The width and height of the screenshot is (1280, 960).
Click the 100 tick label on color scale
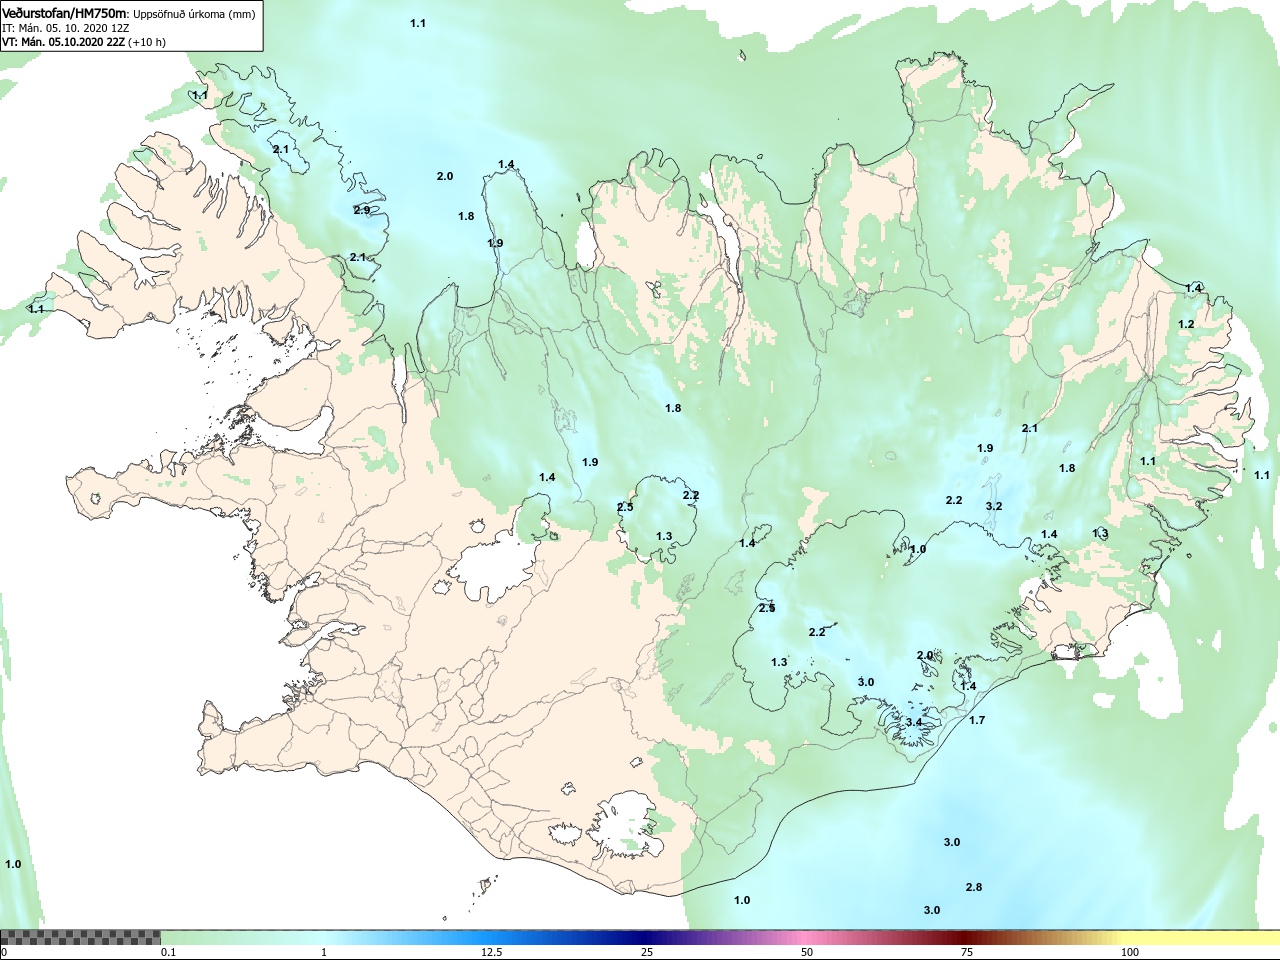[1130, 952]
